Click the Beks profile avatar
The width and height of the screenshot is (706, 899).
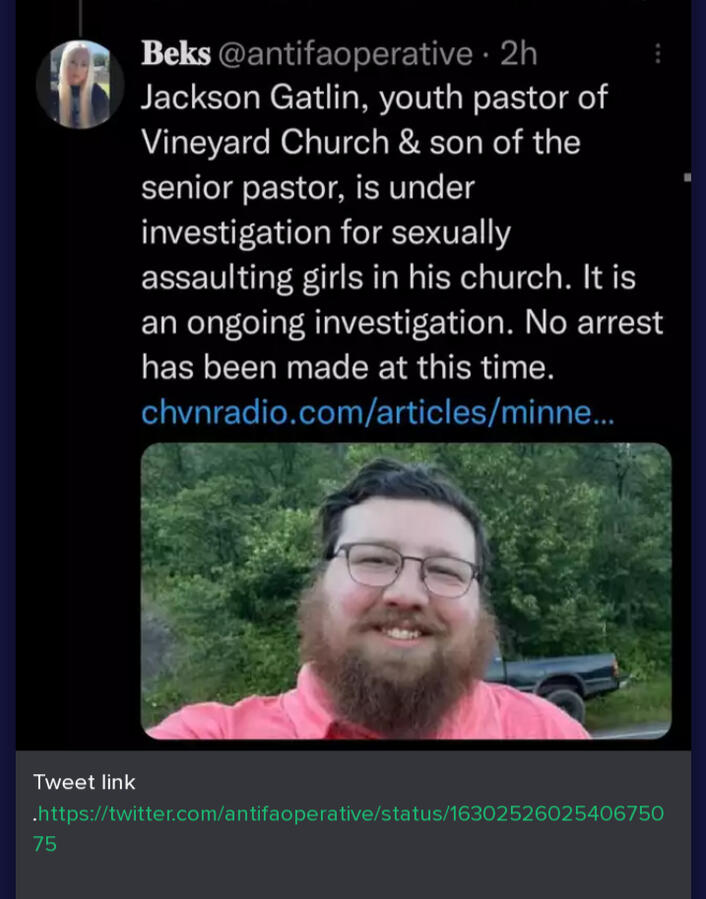pos(79,84)
